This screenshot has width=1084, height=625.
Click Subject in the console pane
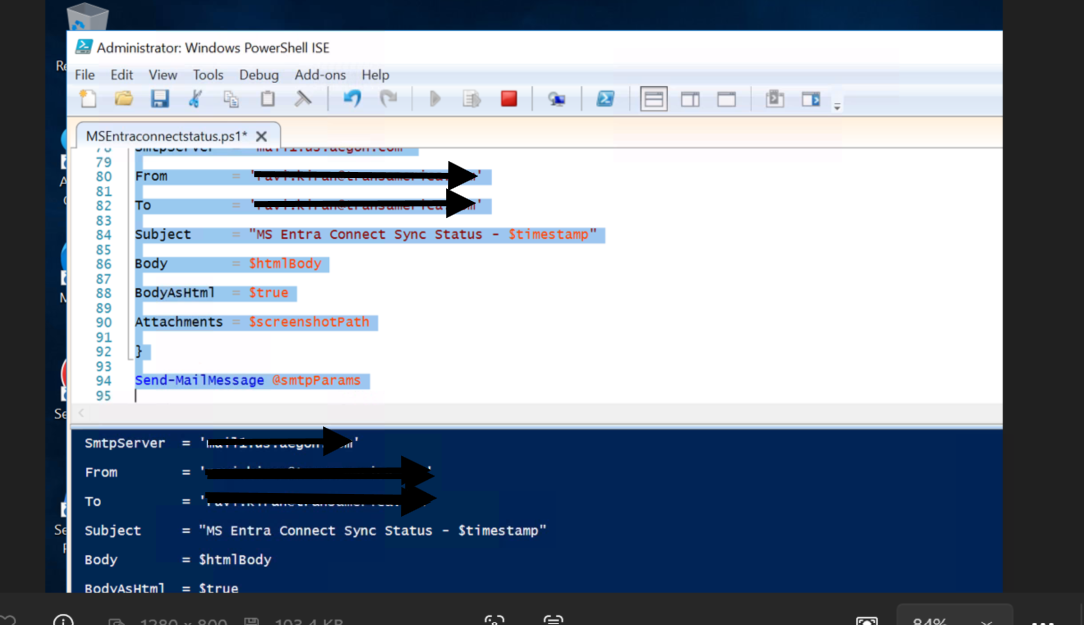[x=113, y=530]
